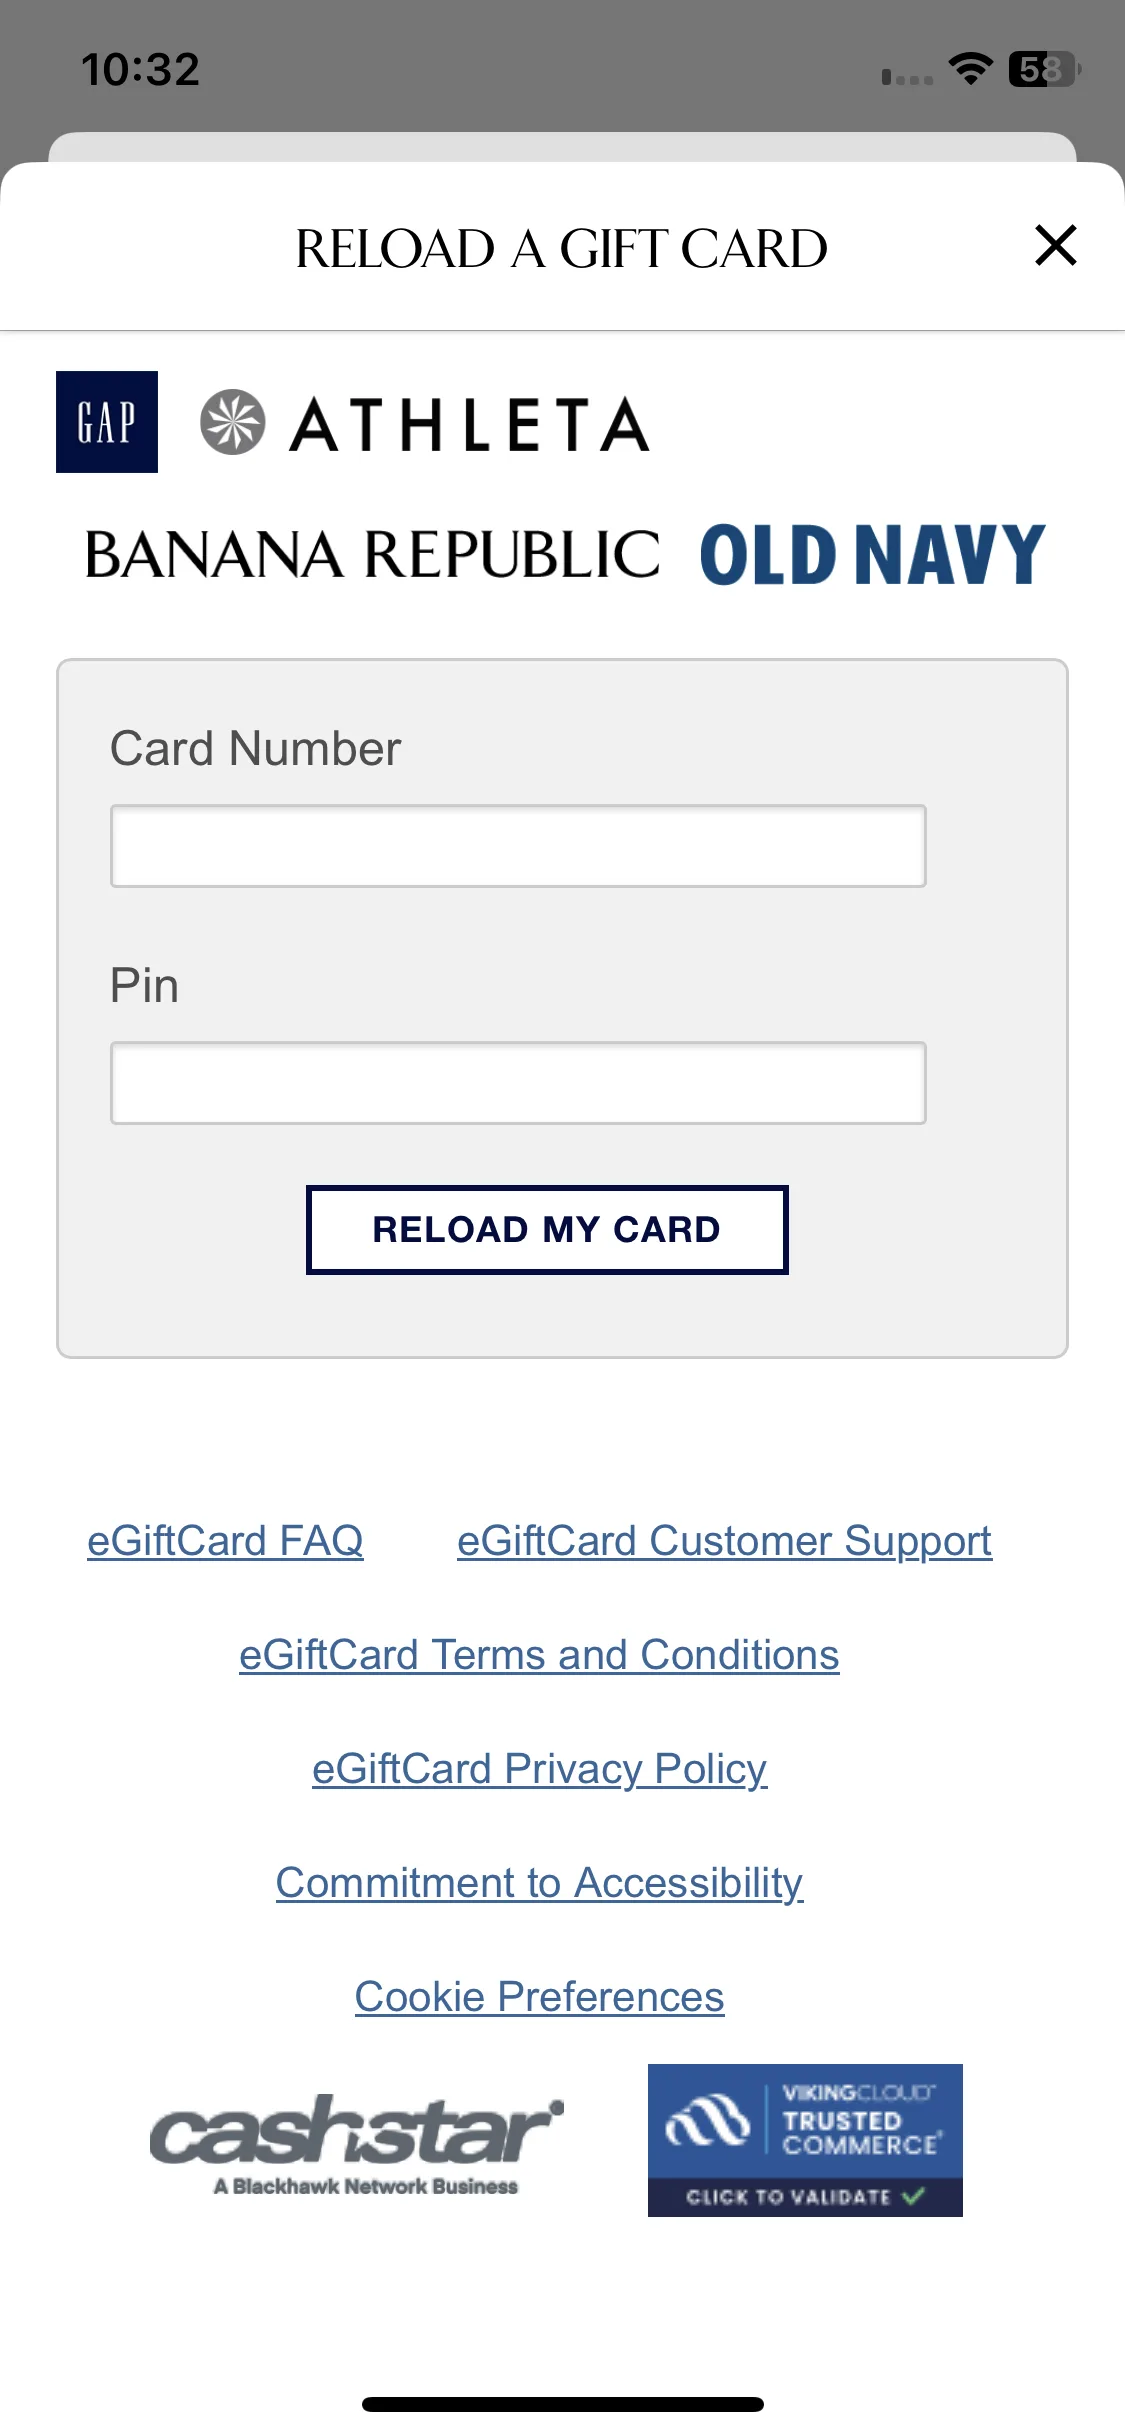Focus the Card Number field
Image resolution: width=1125 pixels, height=2436 pixels.
point(518,846)
